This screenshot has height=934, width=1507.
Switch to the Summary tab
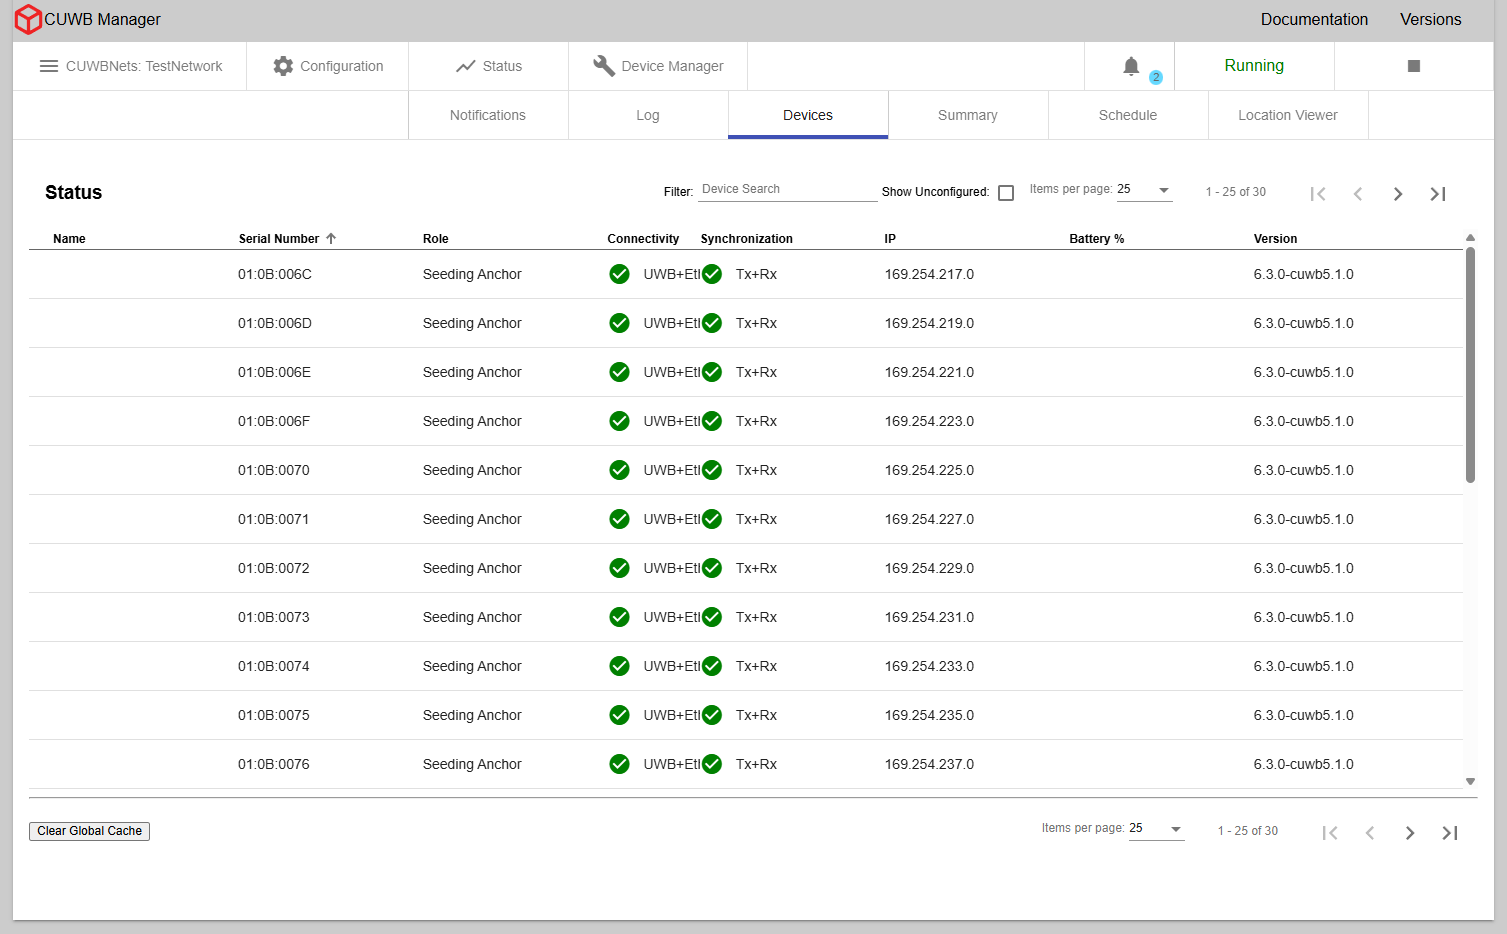(968, 115)
